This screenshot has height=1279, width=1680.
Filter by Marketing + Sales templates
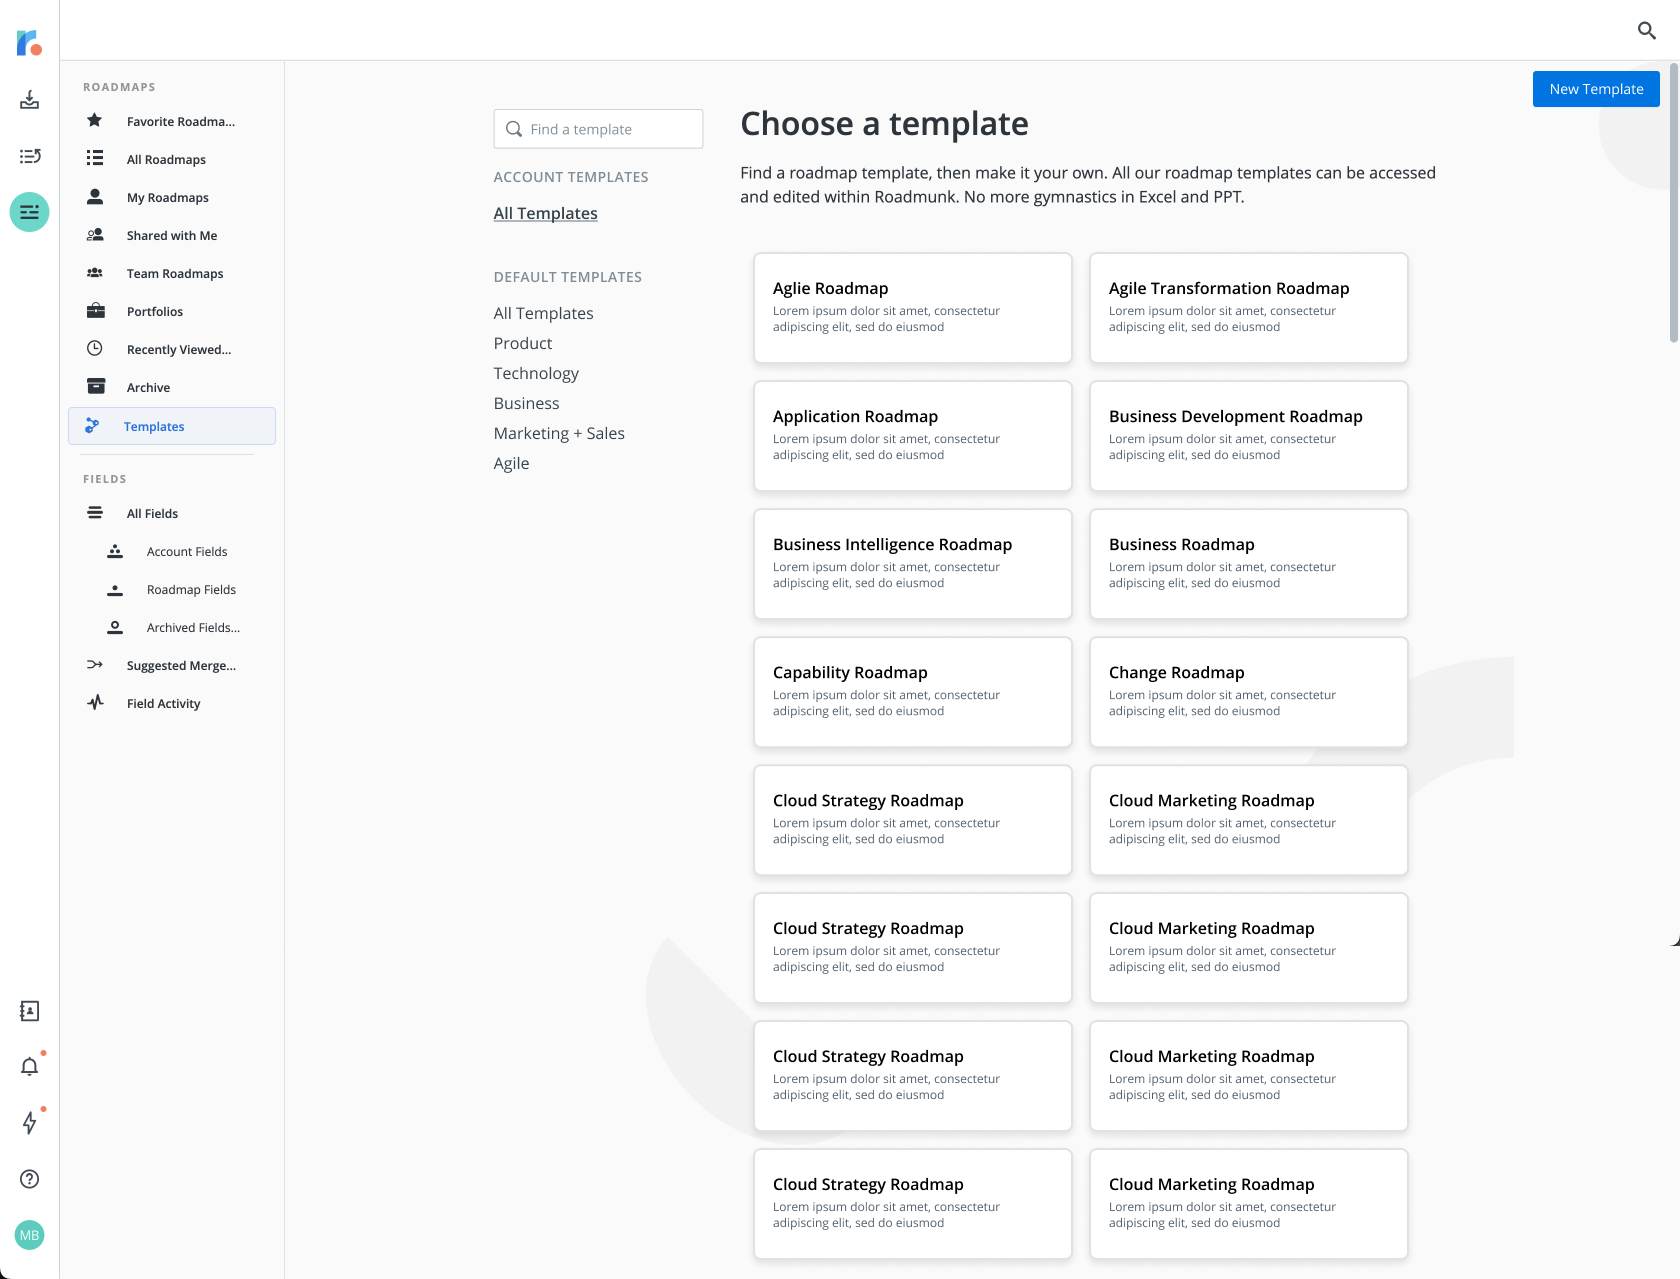559,433
